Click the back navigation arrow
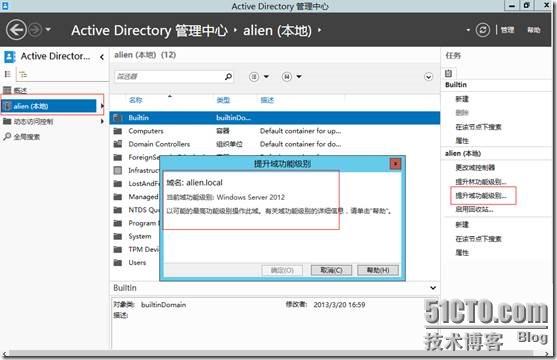 (16, 30)
